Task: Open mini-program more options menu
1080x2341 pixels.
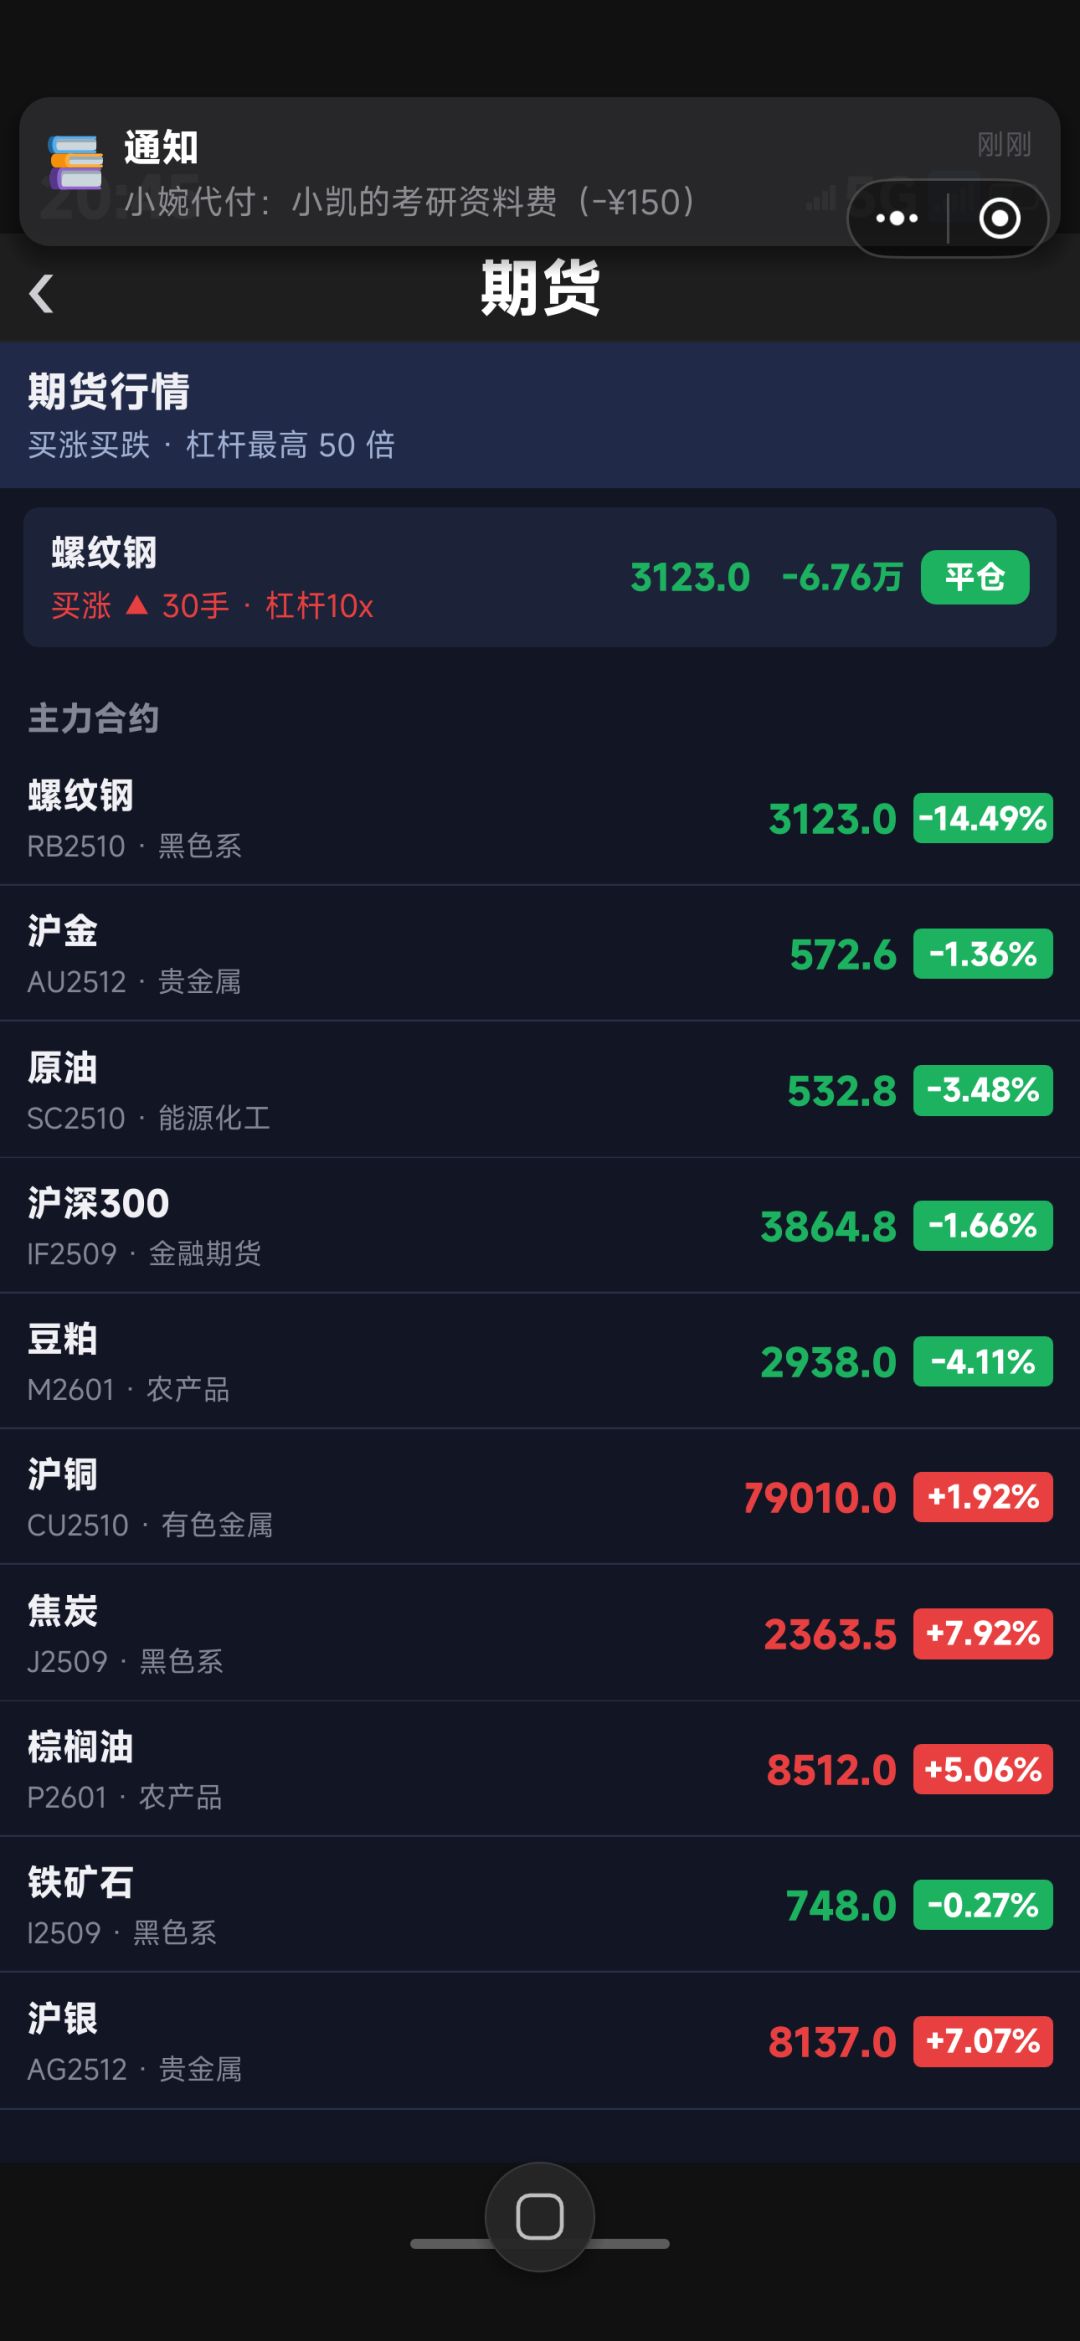Action: [x=897, y=218]
